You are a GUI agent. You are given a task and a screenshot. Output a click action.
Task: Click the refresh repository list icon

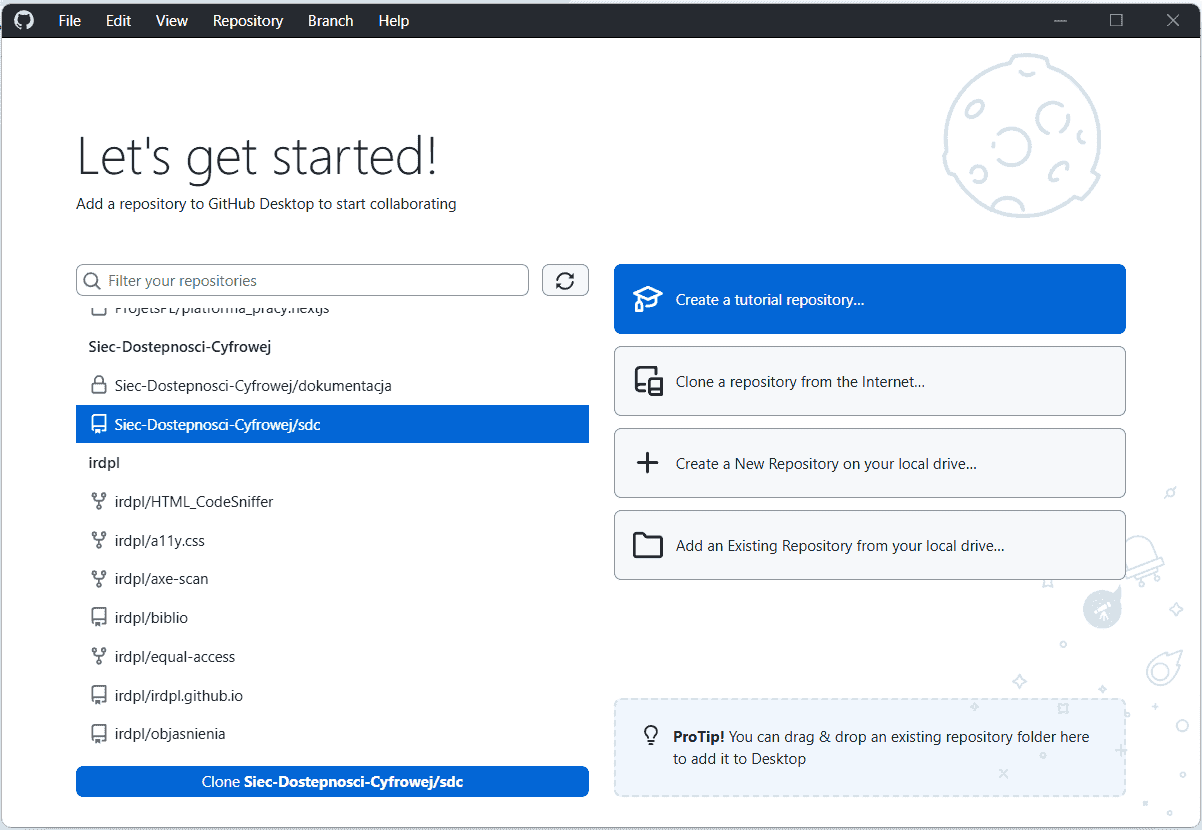pyautogui.click(x=565, y=281)
